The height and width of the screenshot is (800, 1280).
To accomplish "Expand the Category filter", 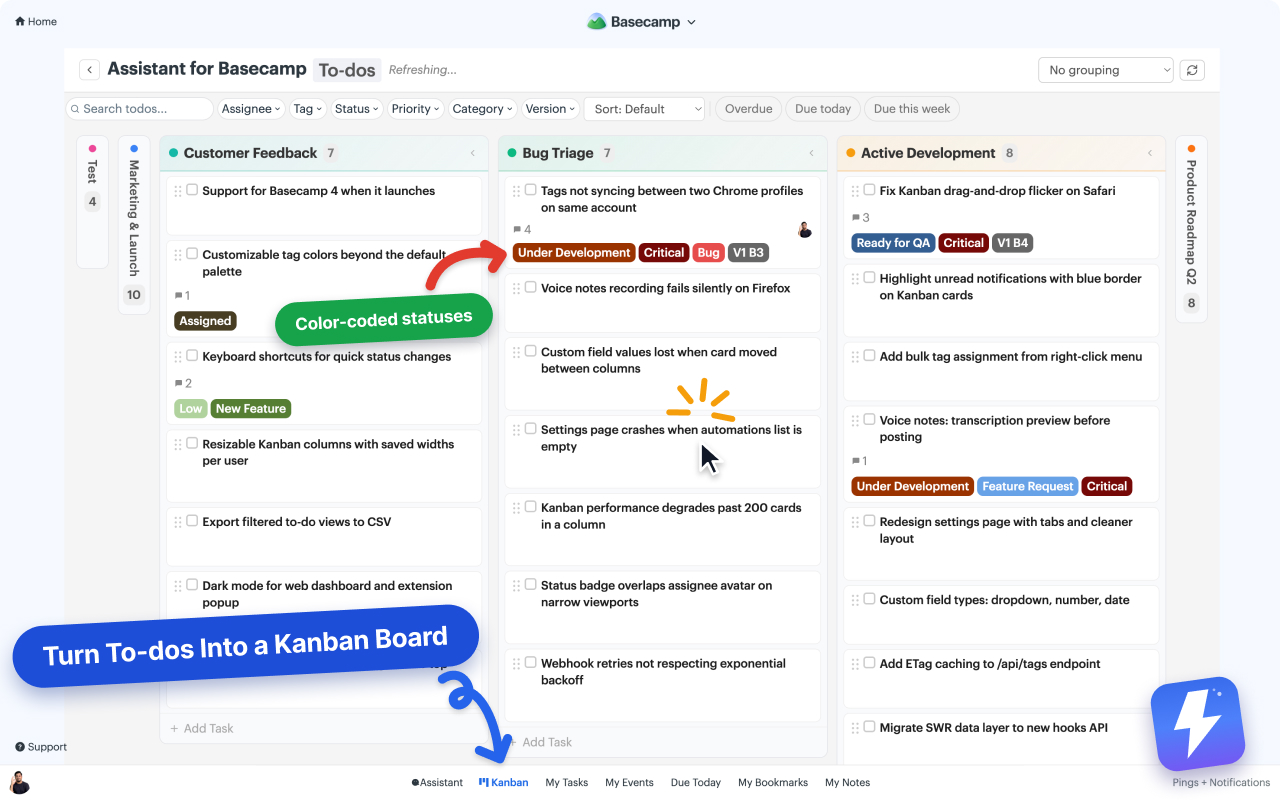I will coord(482,109).
